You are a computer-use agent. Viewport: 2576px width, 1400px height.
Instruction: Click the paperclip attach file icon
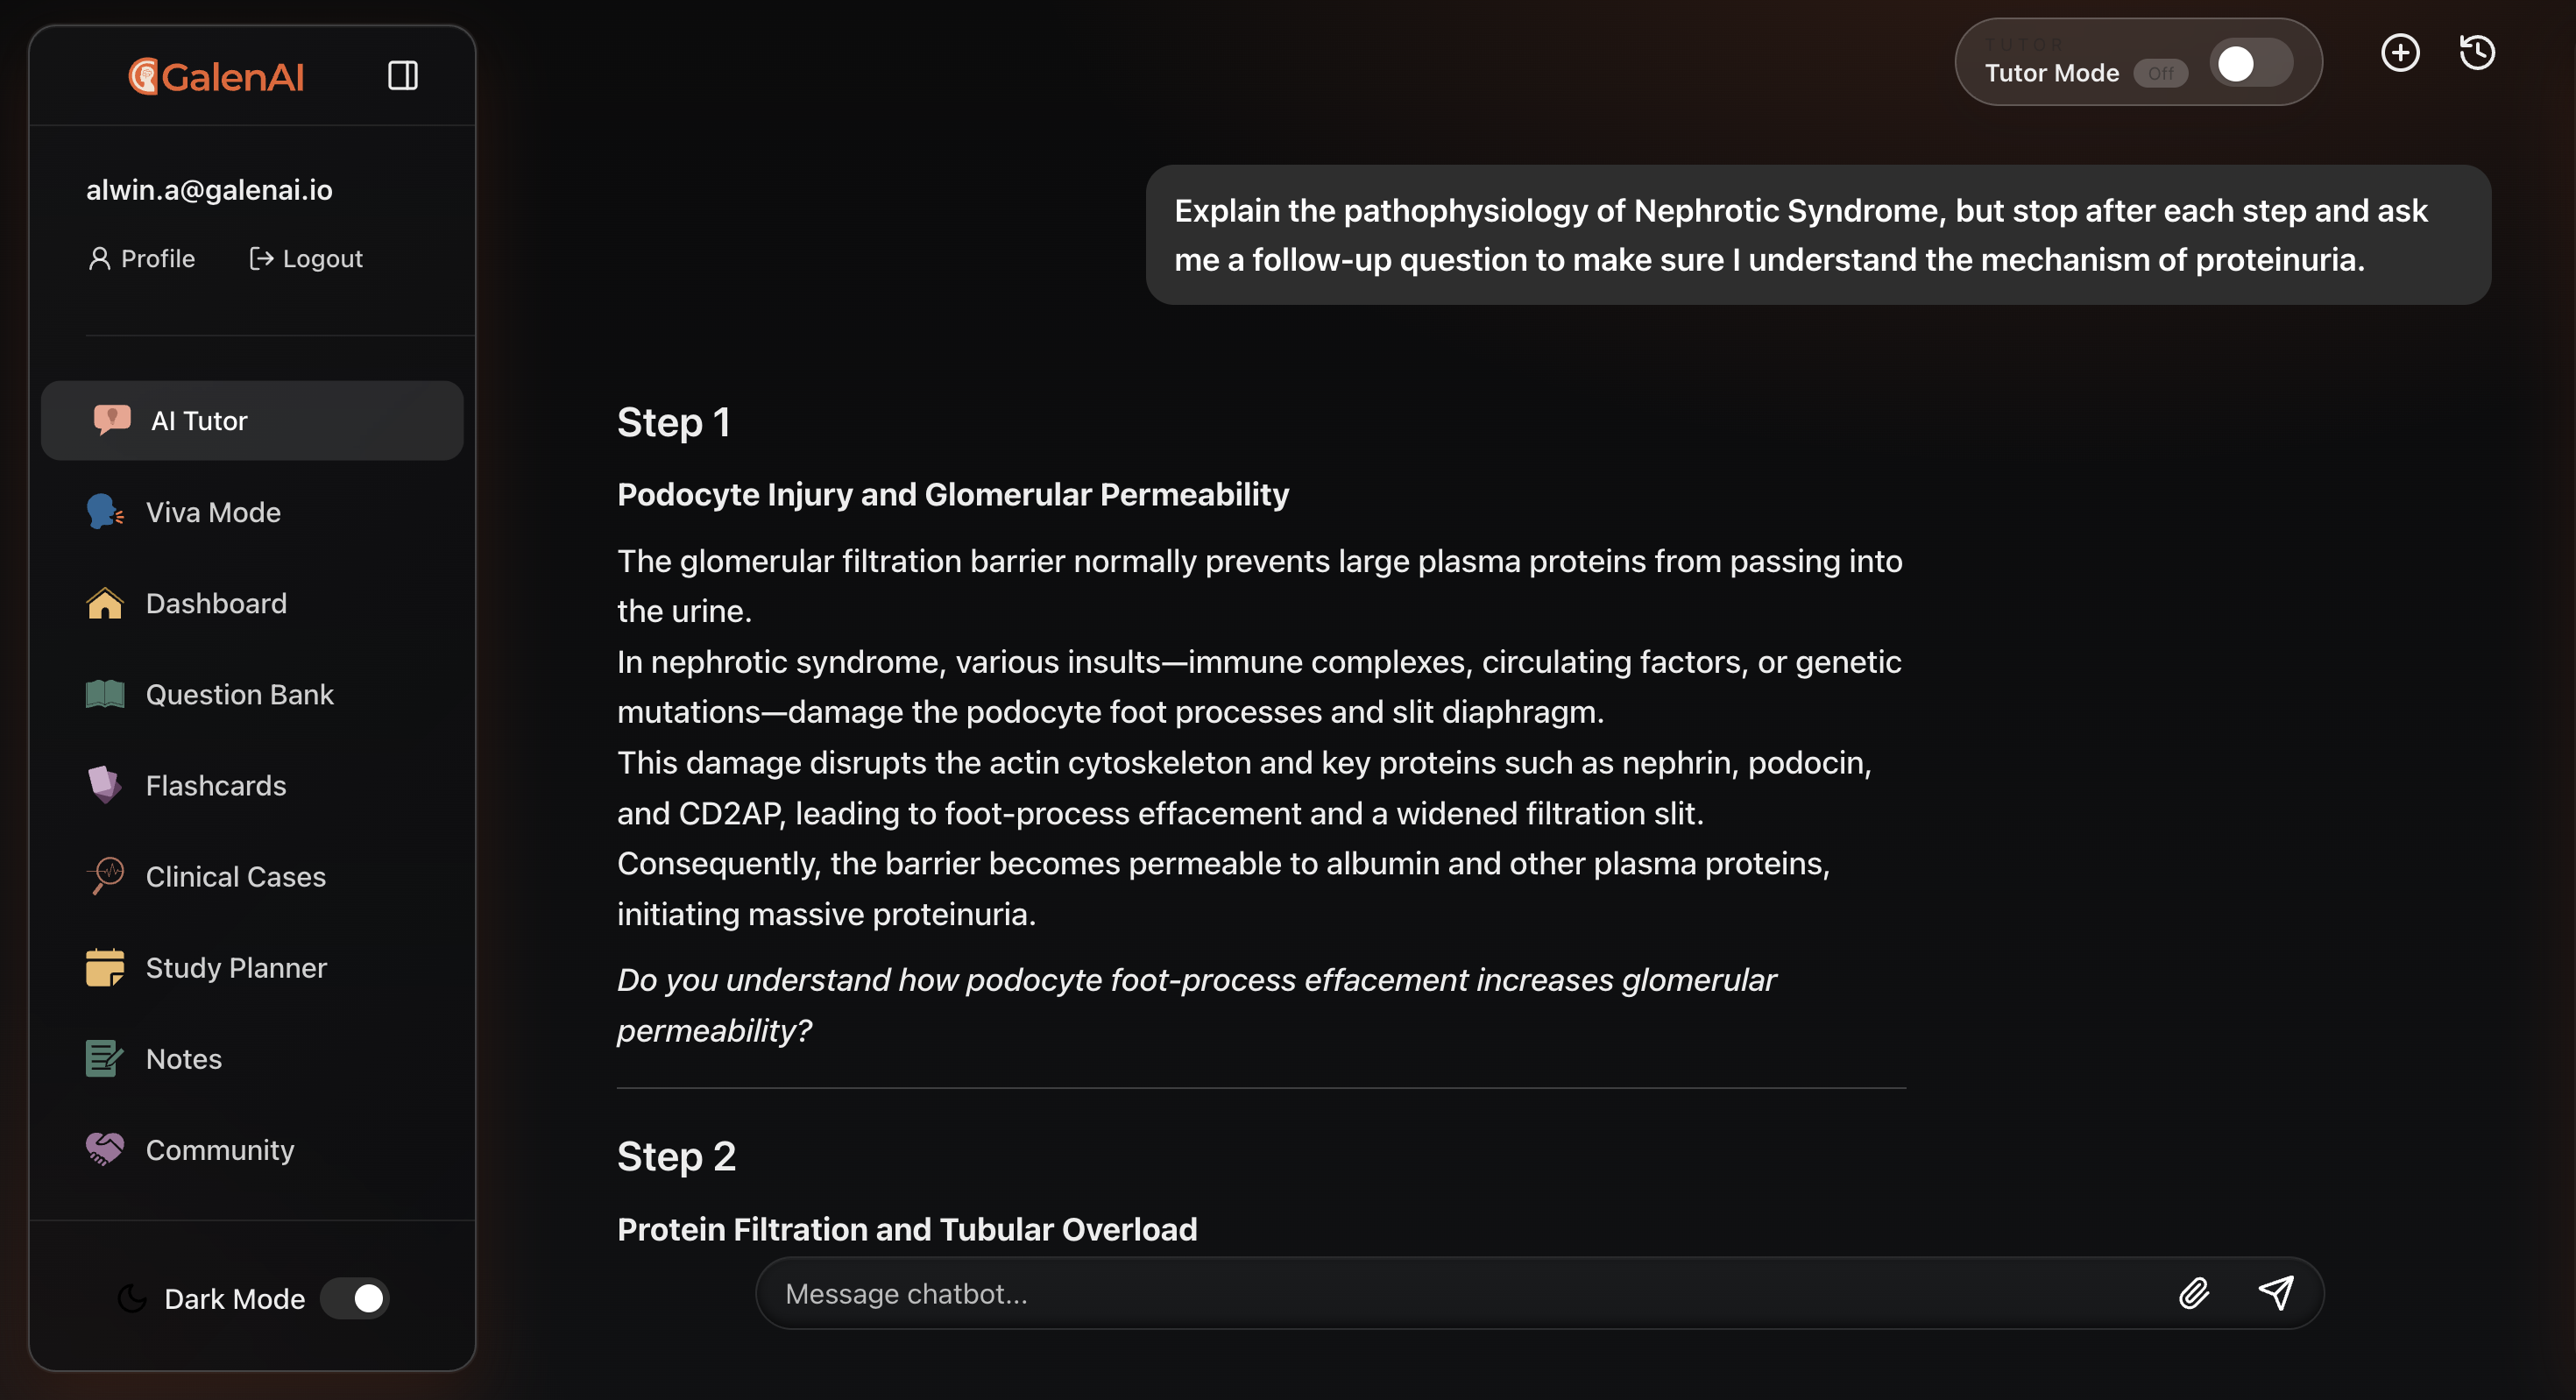(2193, 1293)
